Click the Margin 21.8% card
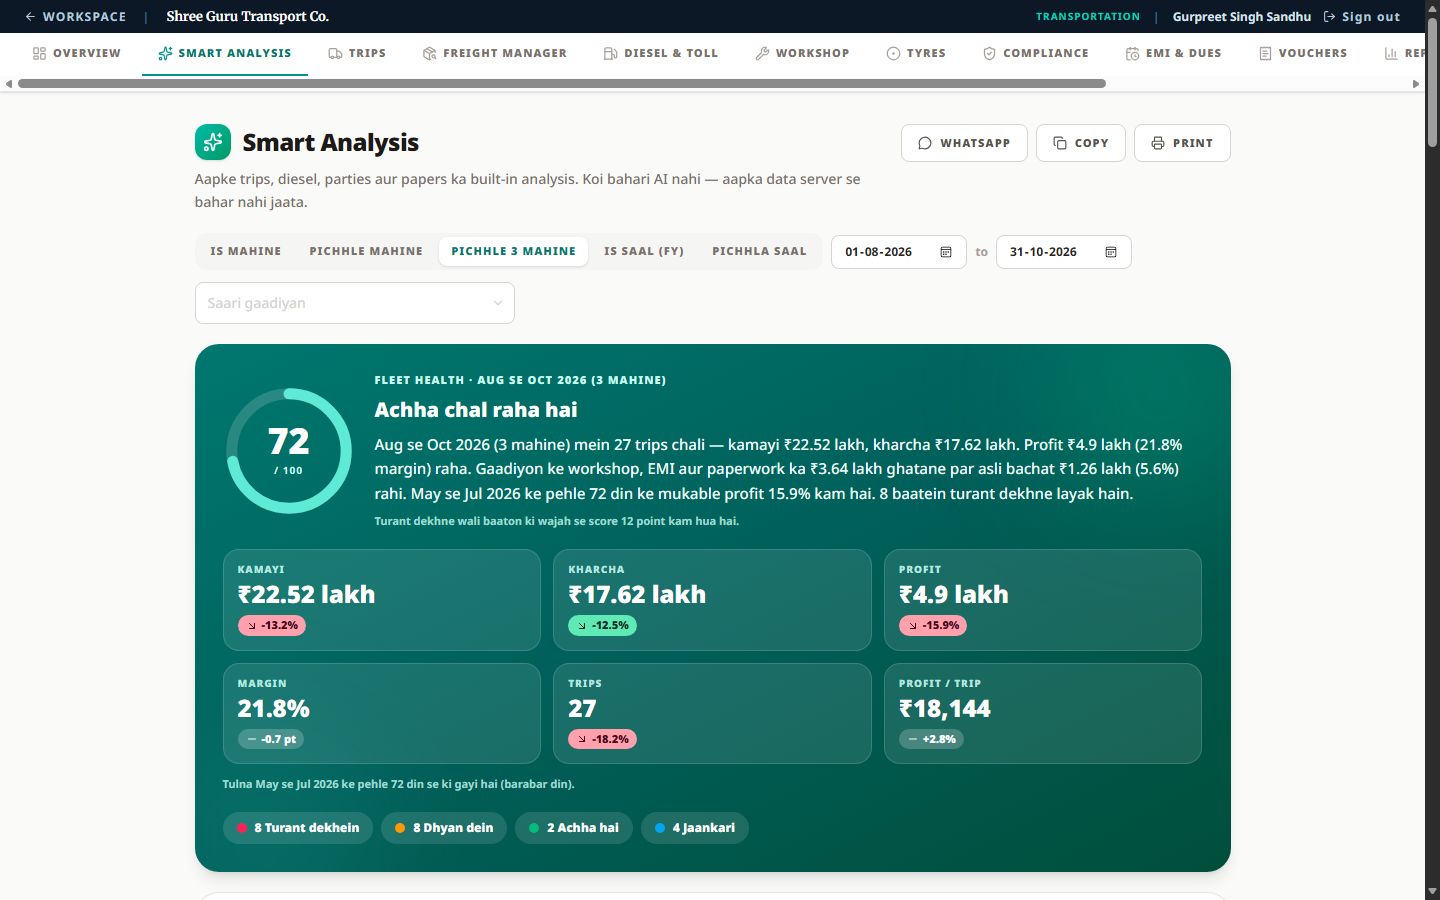The width and height of the screenshot is (1440, 900). coord(382,714)
